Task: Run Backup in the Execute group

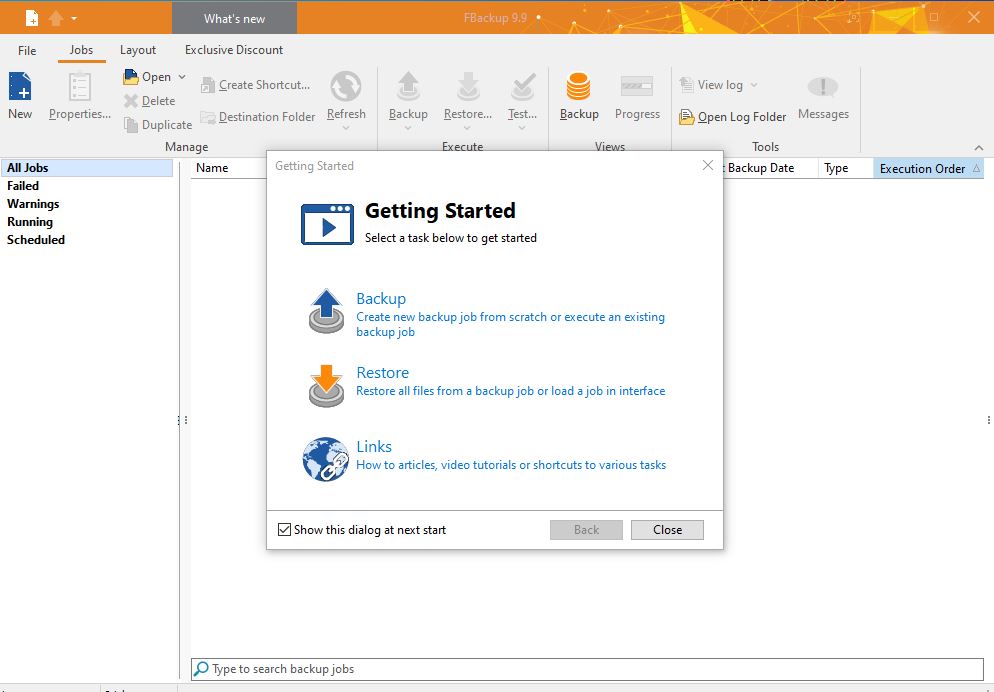Action: (408, 99)
